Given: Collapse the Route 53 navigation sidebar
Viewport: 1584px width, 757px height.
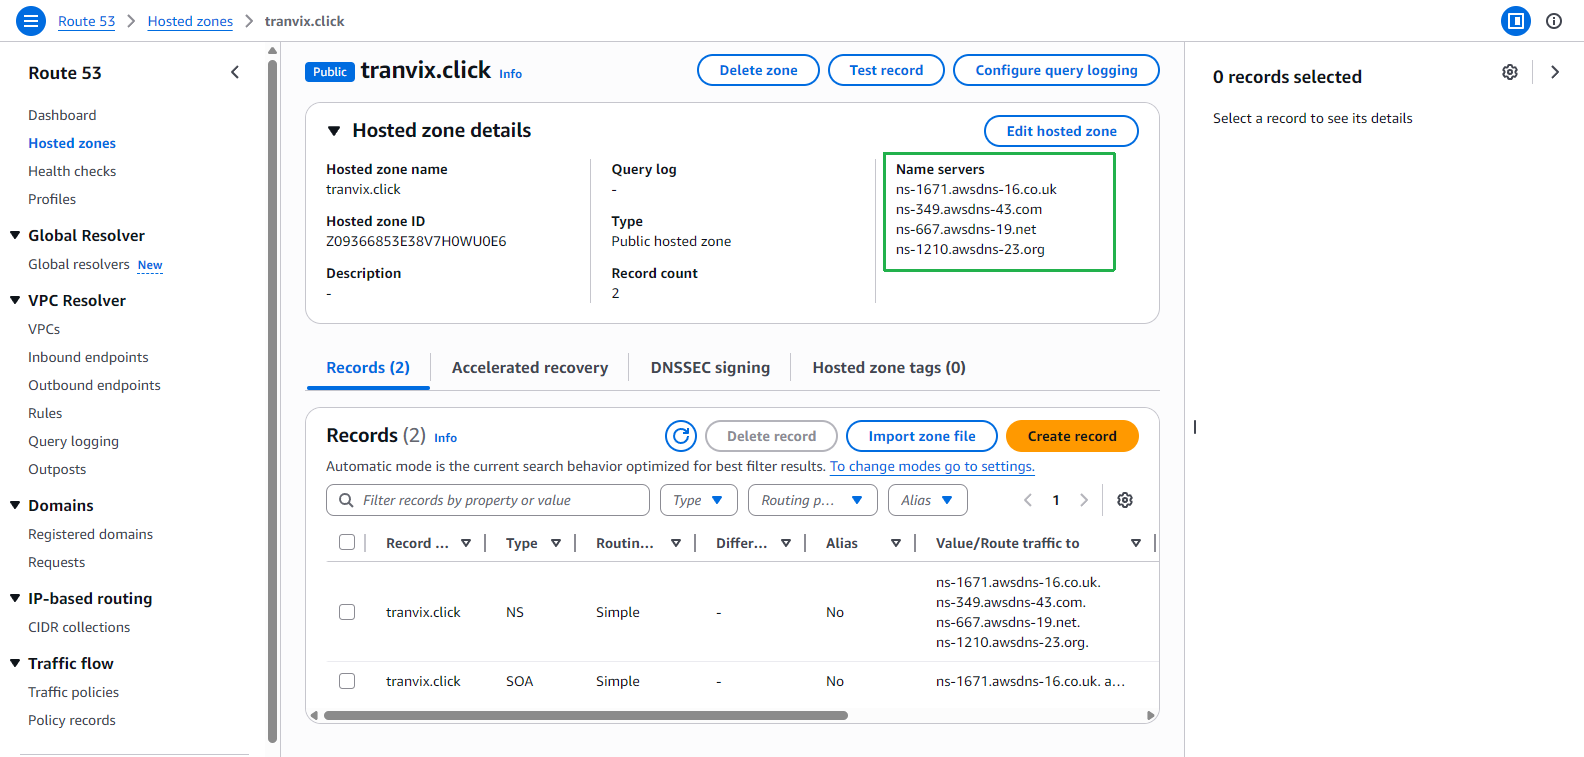Looking at the screenshot, I should point(235,72).
